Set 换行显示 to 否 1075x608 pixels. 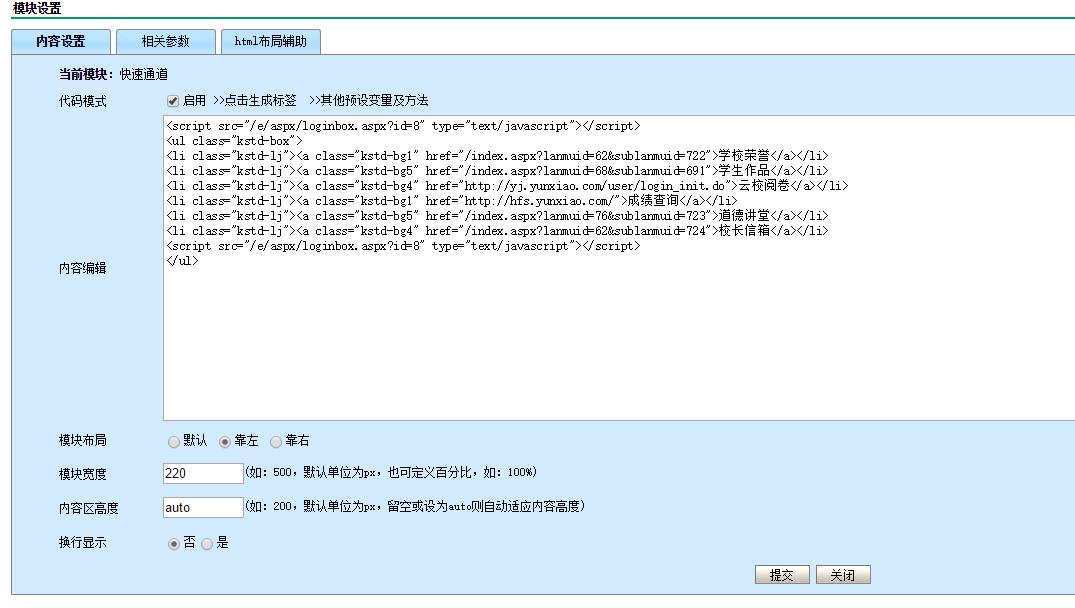[175, 543]
